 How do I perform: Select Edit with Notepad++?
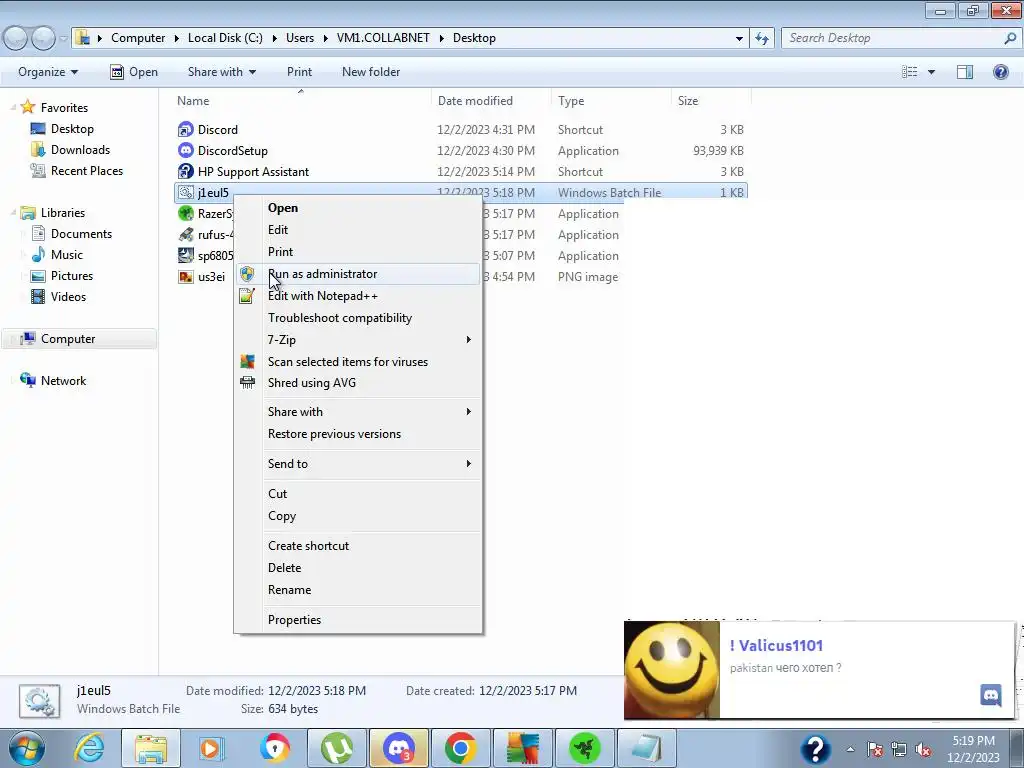pyautogui.click(x=358, y=296)
